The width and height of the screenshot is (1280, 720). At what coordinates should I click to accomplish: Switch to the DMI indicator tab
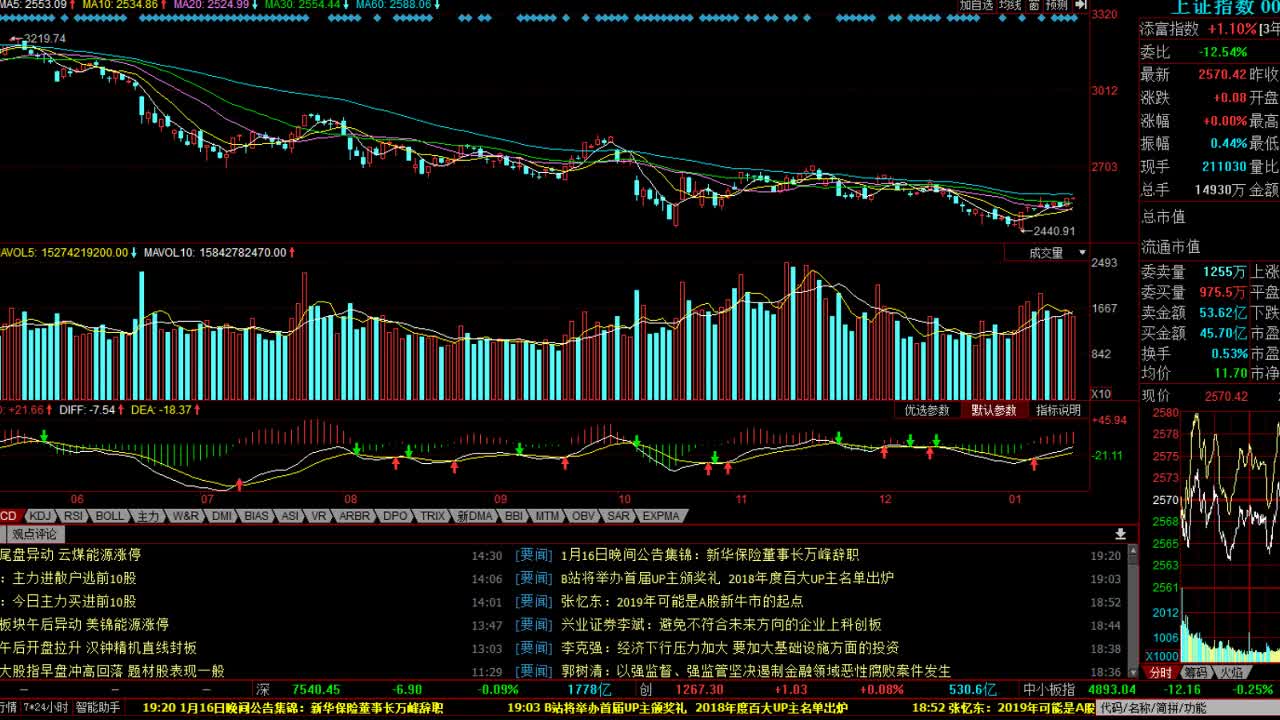222,516
